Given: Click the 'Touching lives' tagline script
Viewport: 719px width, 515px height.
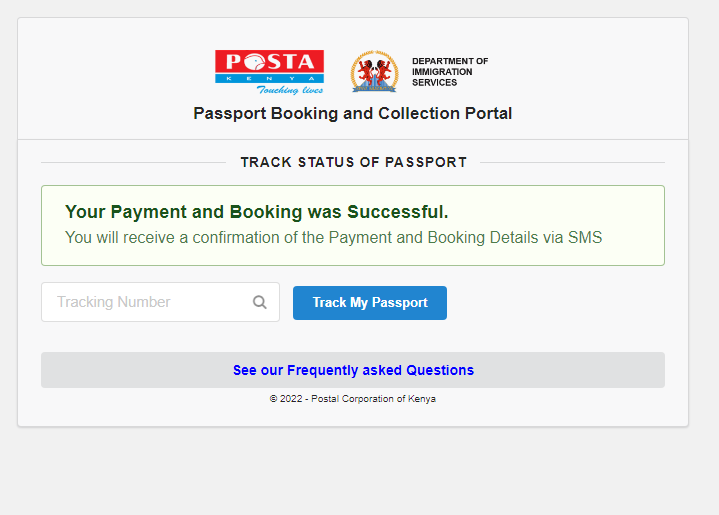Looking at the screenshot, I should (x=290, y=89).
